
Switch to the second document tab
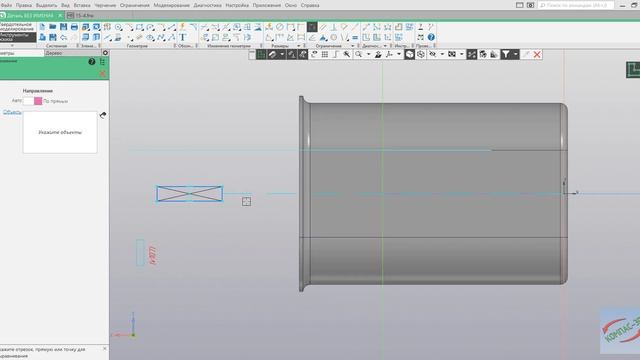81,15
